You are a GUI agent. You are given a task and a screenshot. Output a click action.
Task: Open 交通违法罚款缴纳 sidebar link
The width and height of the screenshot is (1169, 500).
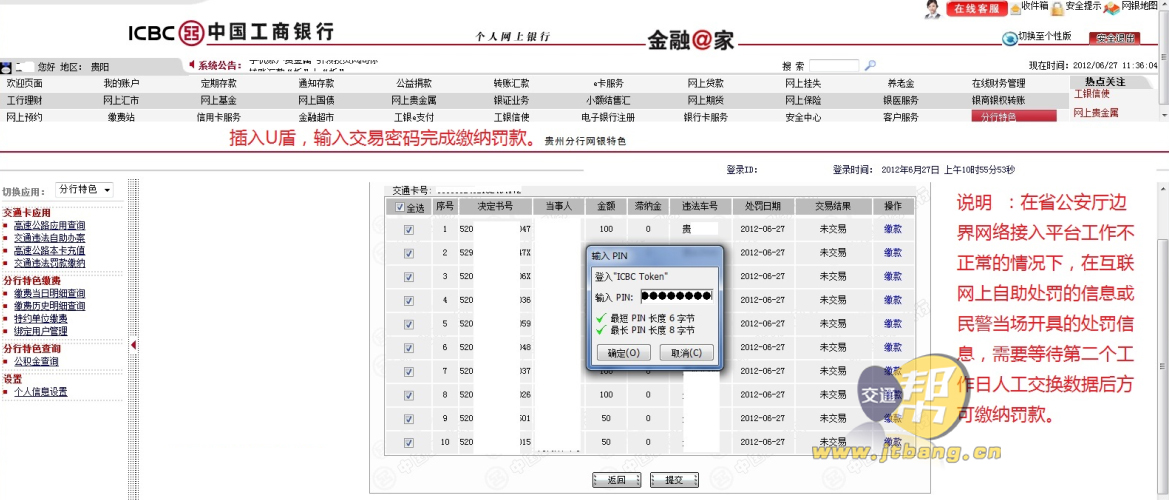(x=49, y=263)
